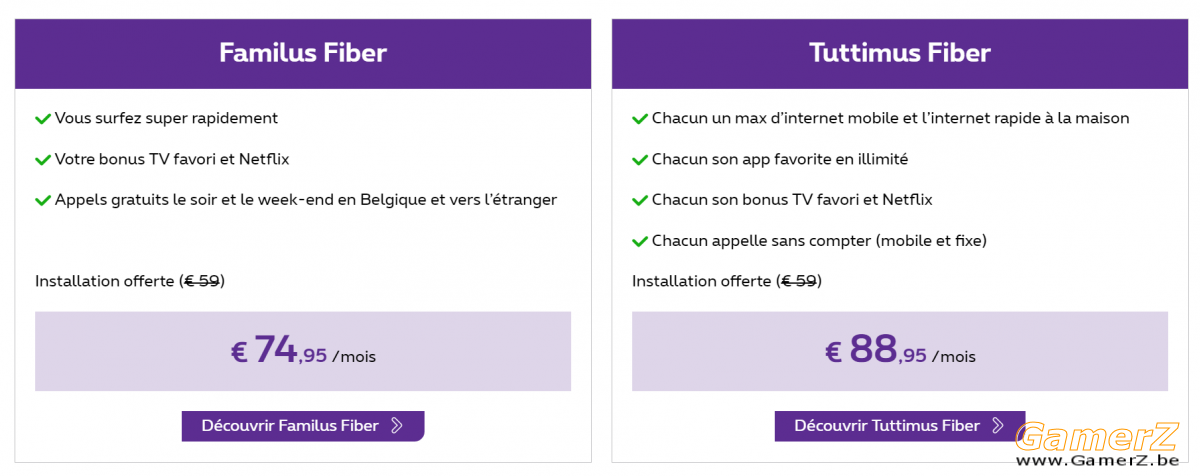Click 'Installation offerte' text in Familus card
Screen dimensions: 1200x476
pos(105,281)
